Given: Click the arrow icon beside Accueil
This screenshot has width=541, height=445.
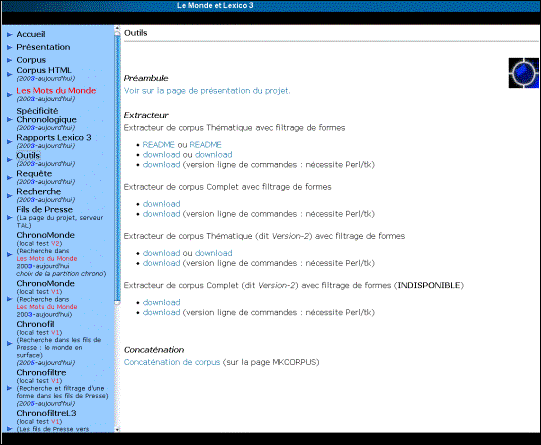Looking at the screenshot, I should 10,34.
